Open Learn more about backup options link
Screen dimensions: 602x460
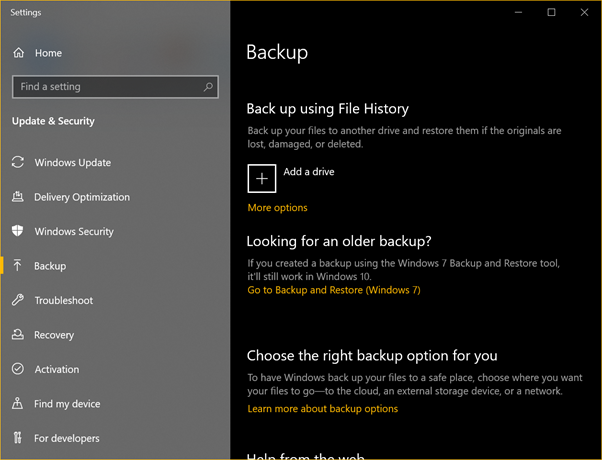(x=323, y=409)
